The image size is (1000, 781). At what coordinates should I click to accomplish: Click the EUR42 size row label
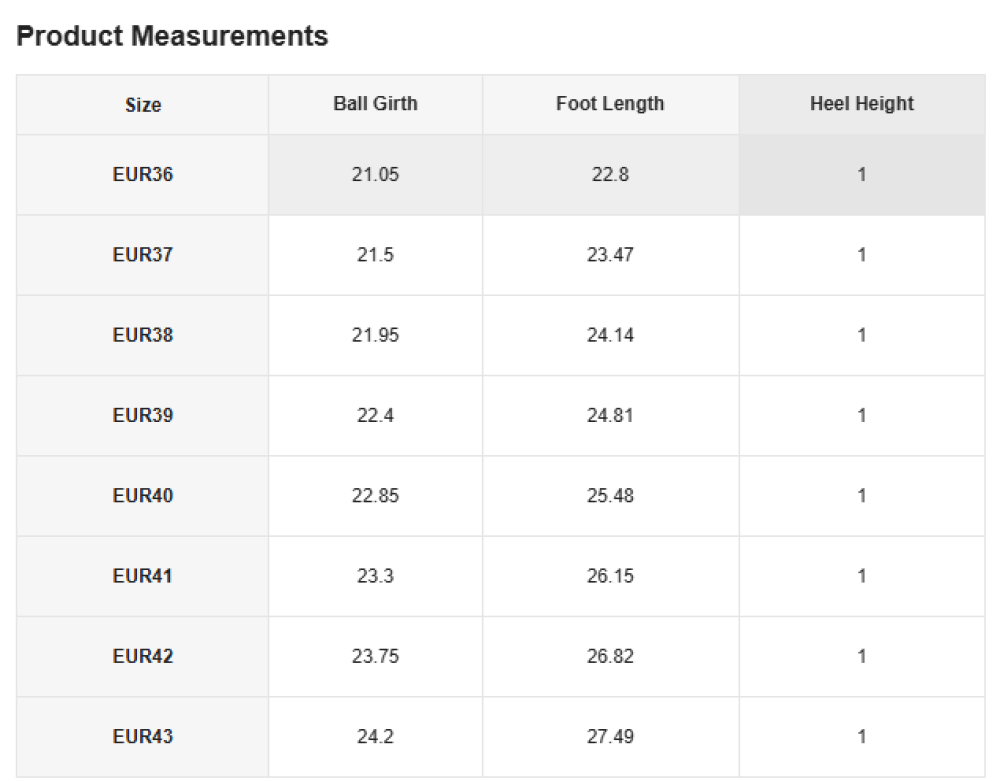[143, 657]
